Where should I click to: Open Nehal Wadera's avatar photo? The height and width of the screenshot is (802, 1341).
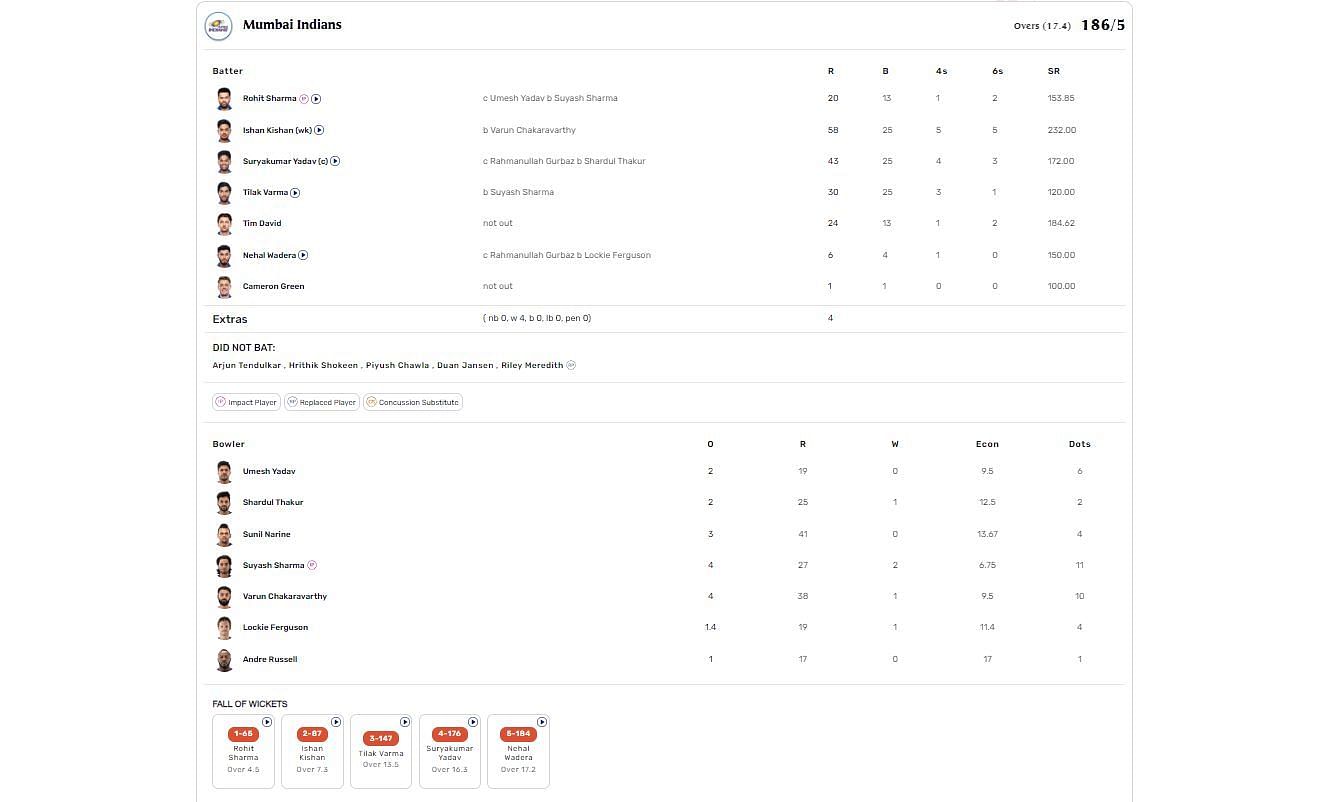[224, 255]
